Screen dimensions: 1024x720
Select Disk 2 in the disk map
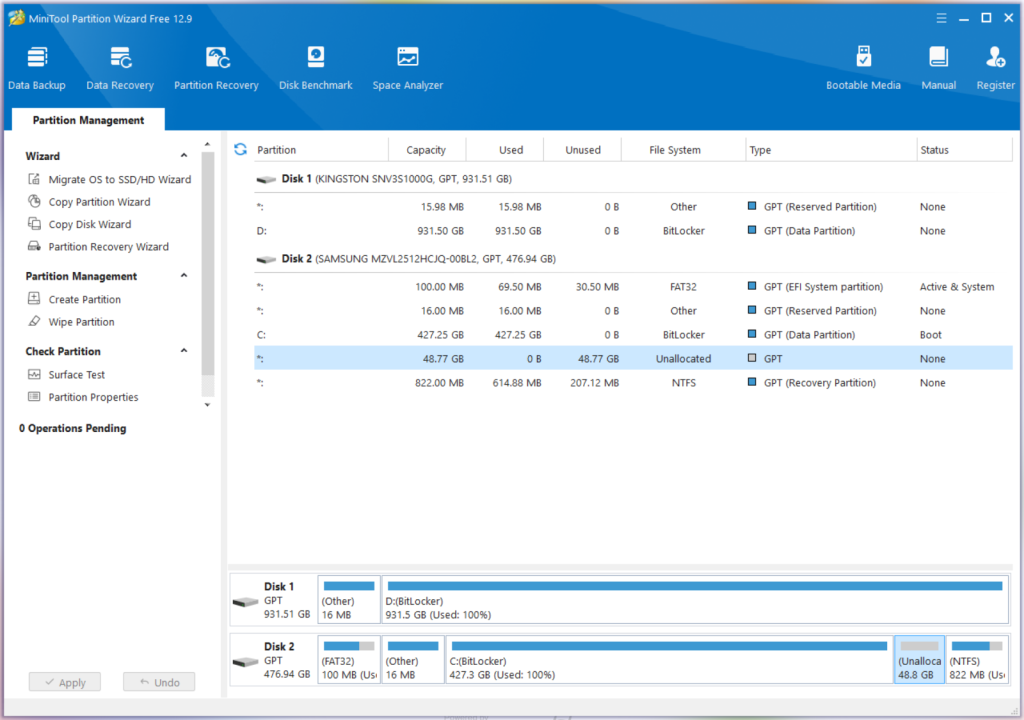pos(274,660)
